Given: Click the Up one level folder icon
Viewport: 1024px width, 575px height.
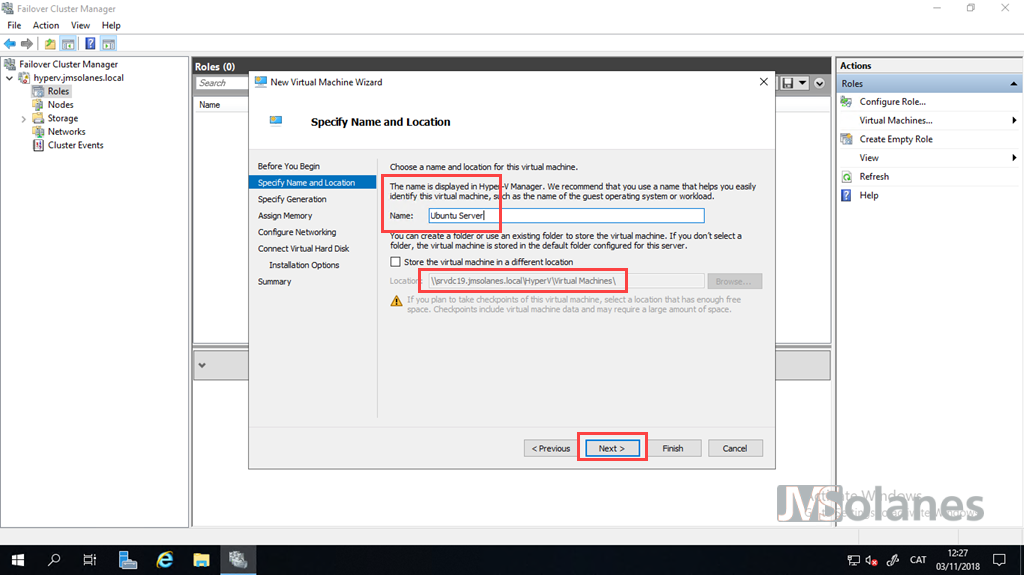Looking at the screenshot, I should pyautogui.click(x=50, y=44).
